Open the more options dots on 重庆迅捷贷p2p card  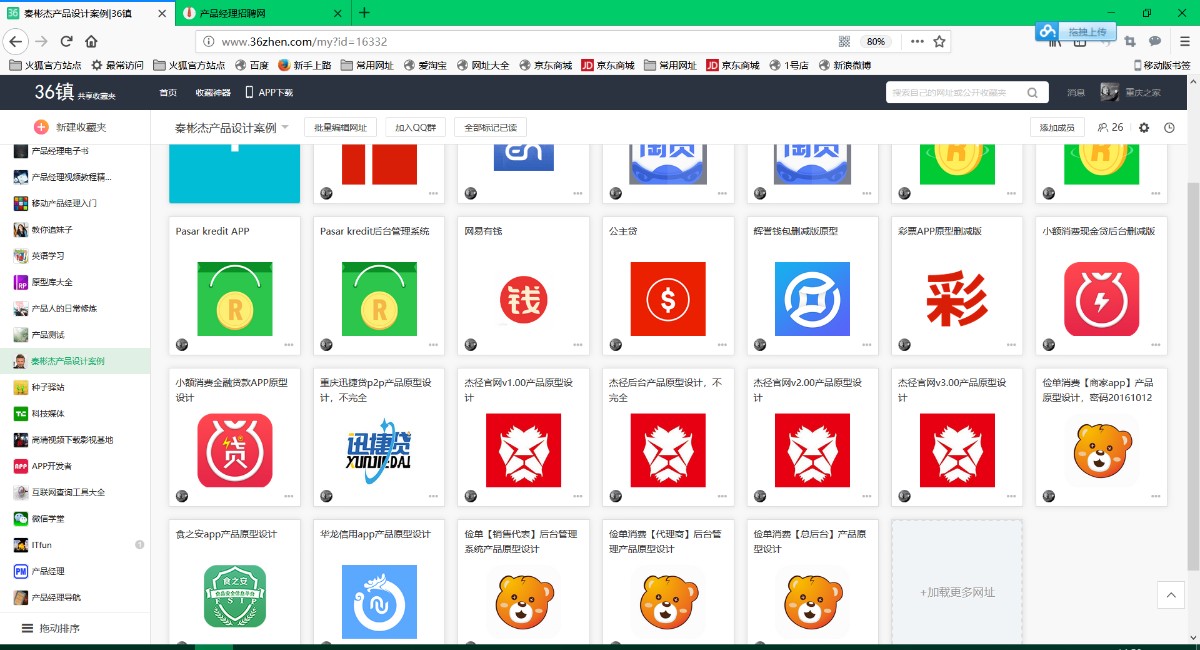coord(433,496)
